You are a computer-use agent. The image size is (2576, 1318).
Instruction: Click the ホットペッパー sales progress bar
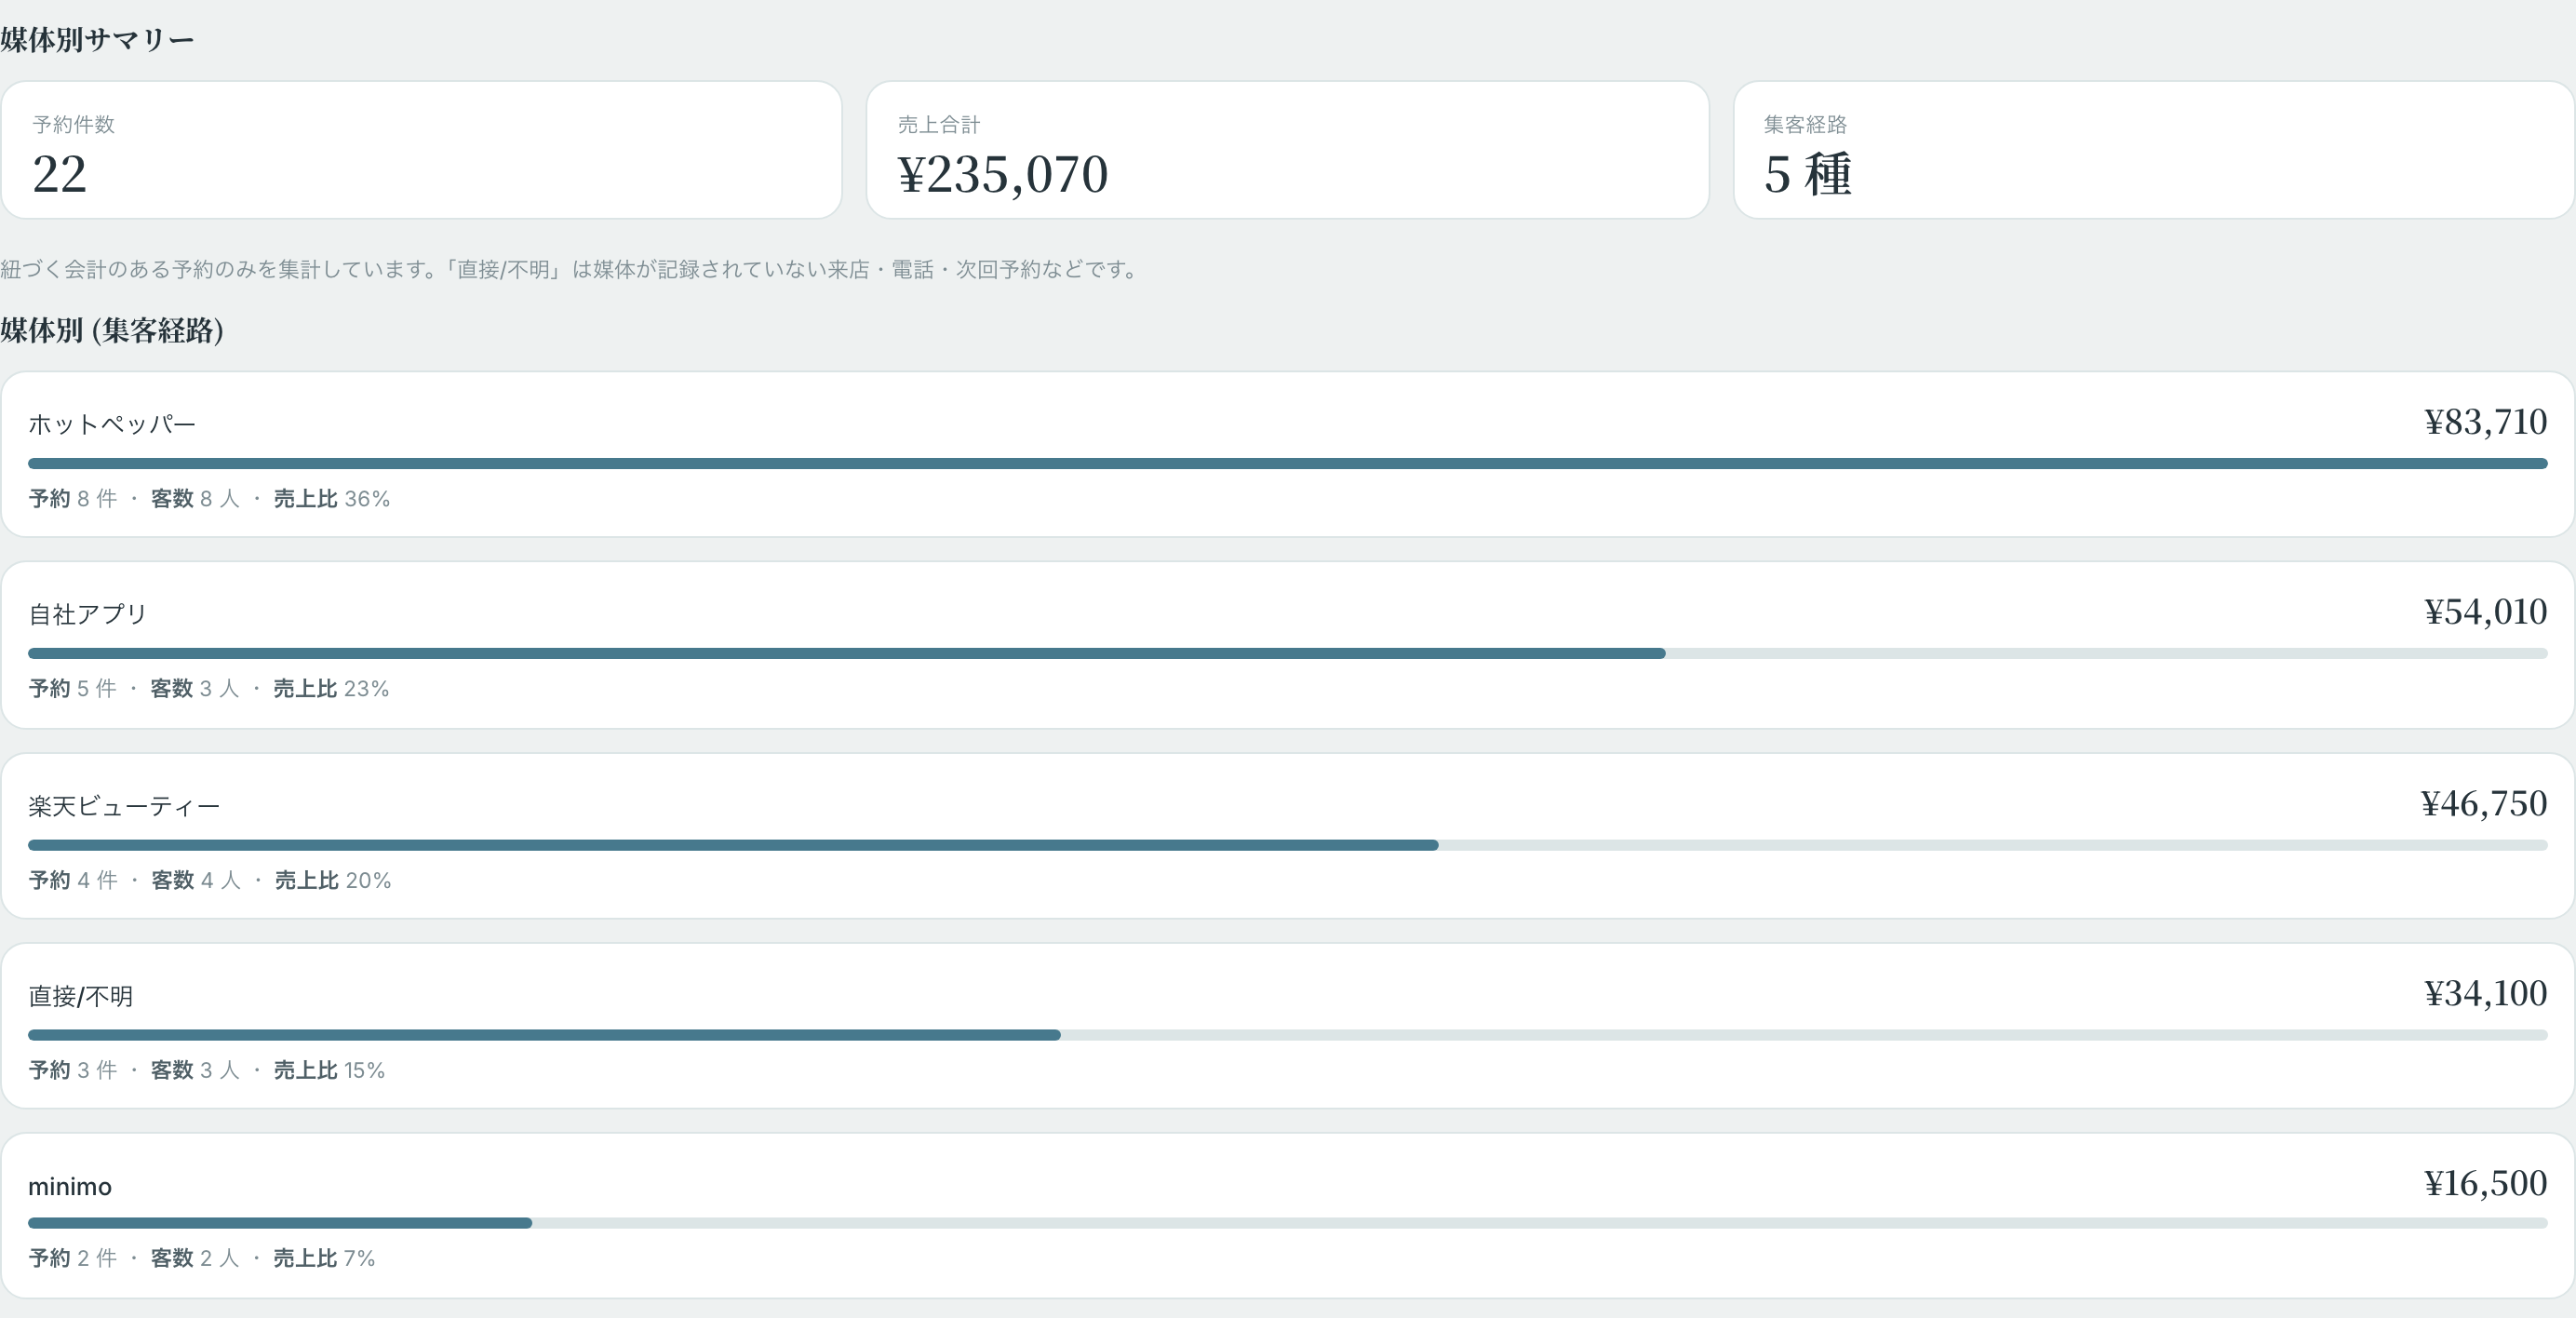pyautogui.click(x=1288, y=463)
